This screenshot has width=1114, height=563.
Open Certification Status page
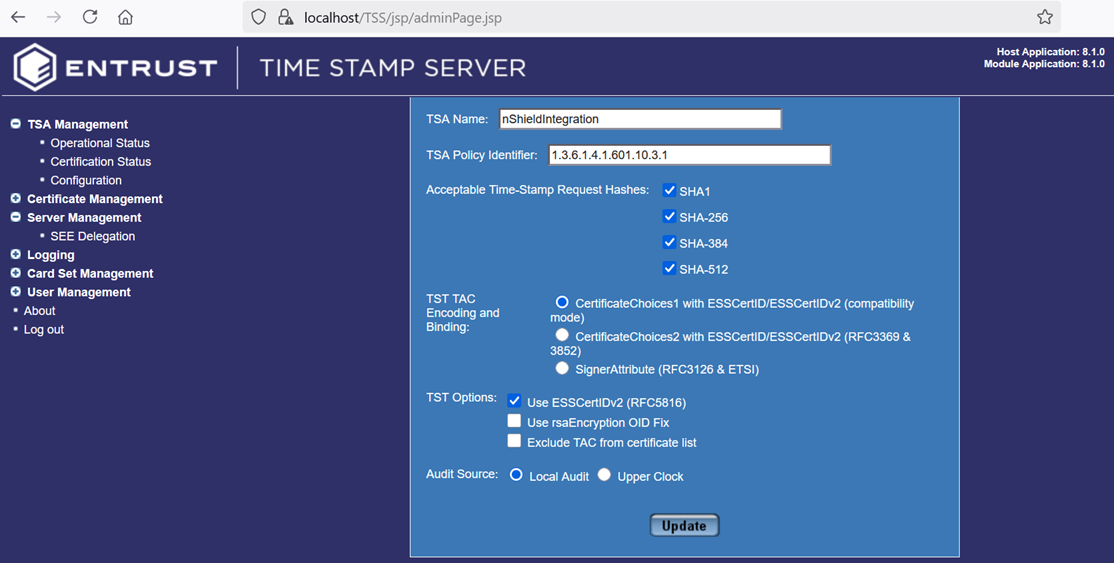[101, 161]
